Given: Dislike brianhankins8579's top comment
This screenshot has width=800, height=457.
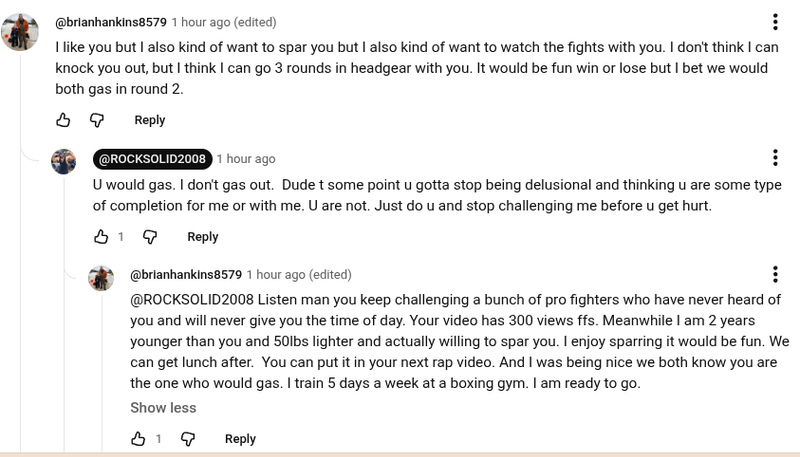Looking at the screenshot, I should pyautogui.click(x=97, y=120).
